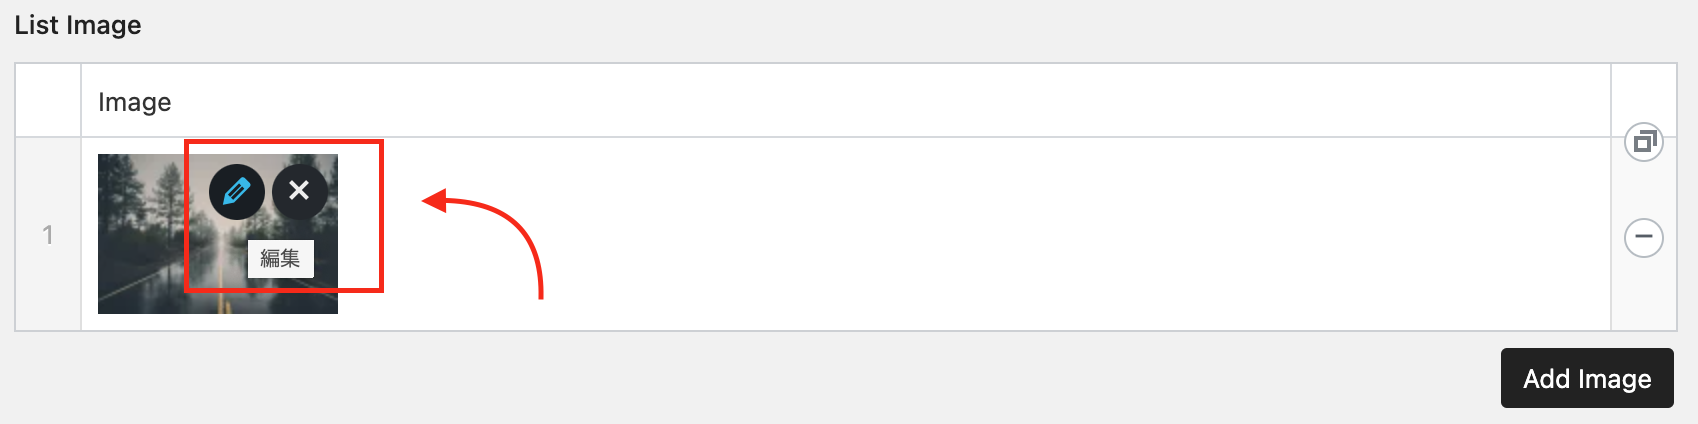Duplicate row 1 using the duplicate icon
The height and width of the screenshot is (424, 1698).
[x=1644, y=143]
